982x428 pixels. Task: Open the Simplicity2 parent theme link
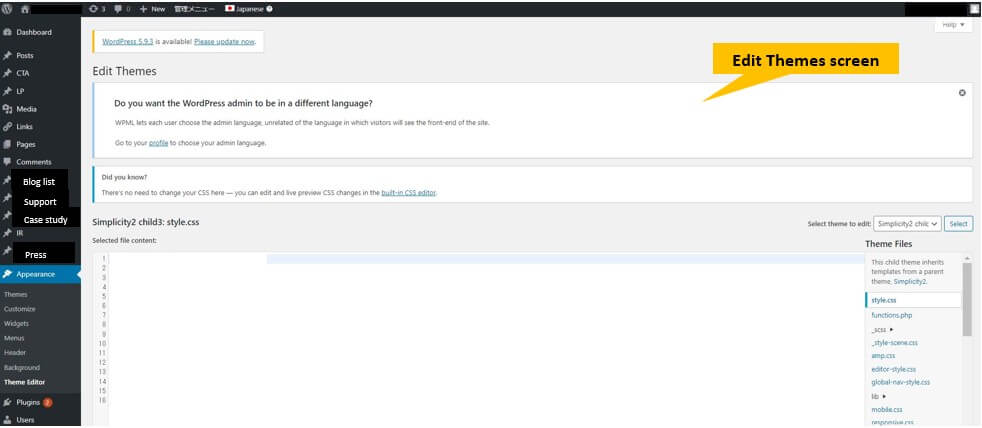(910, 282)
